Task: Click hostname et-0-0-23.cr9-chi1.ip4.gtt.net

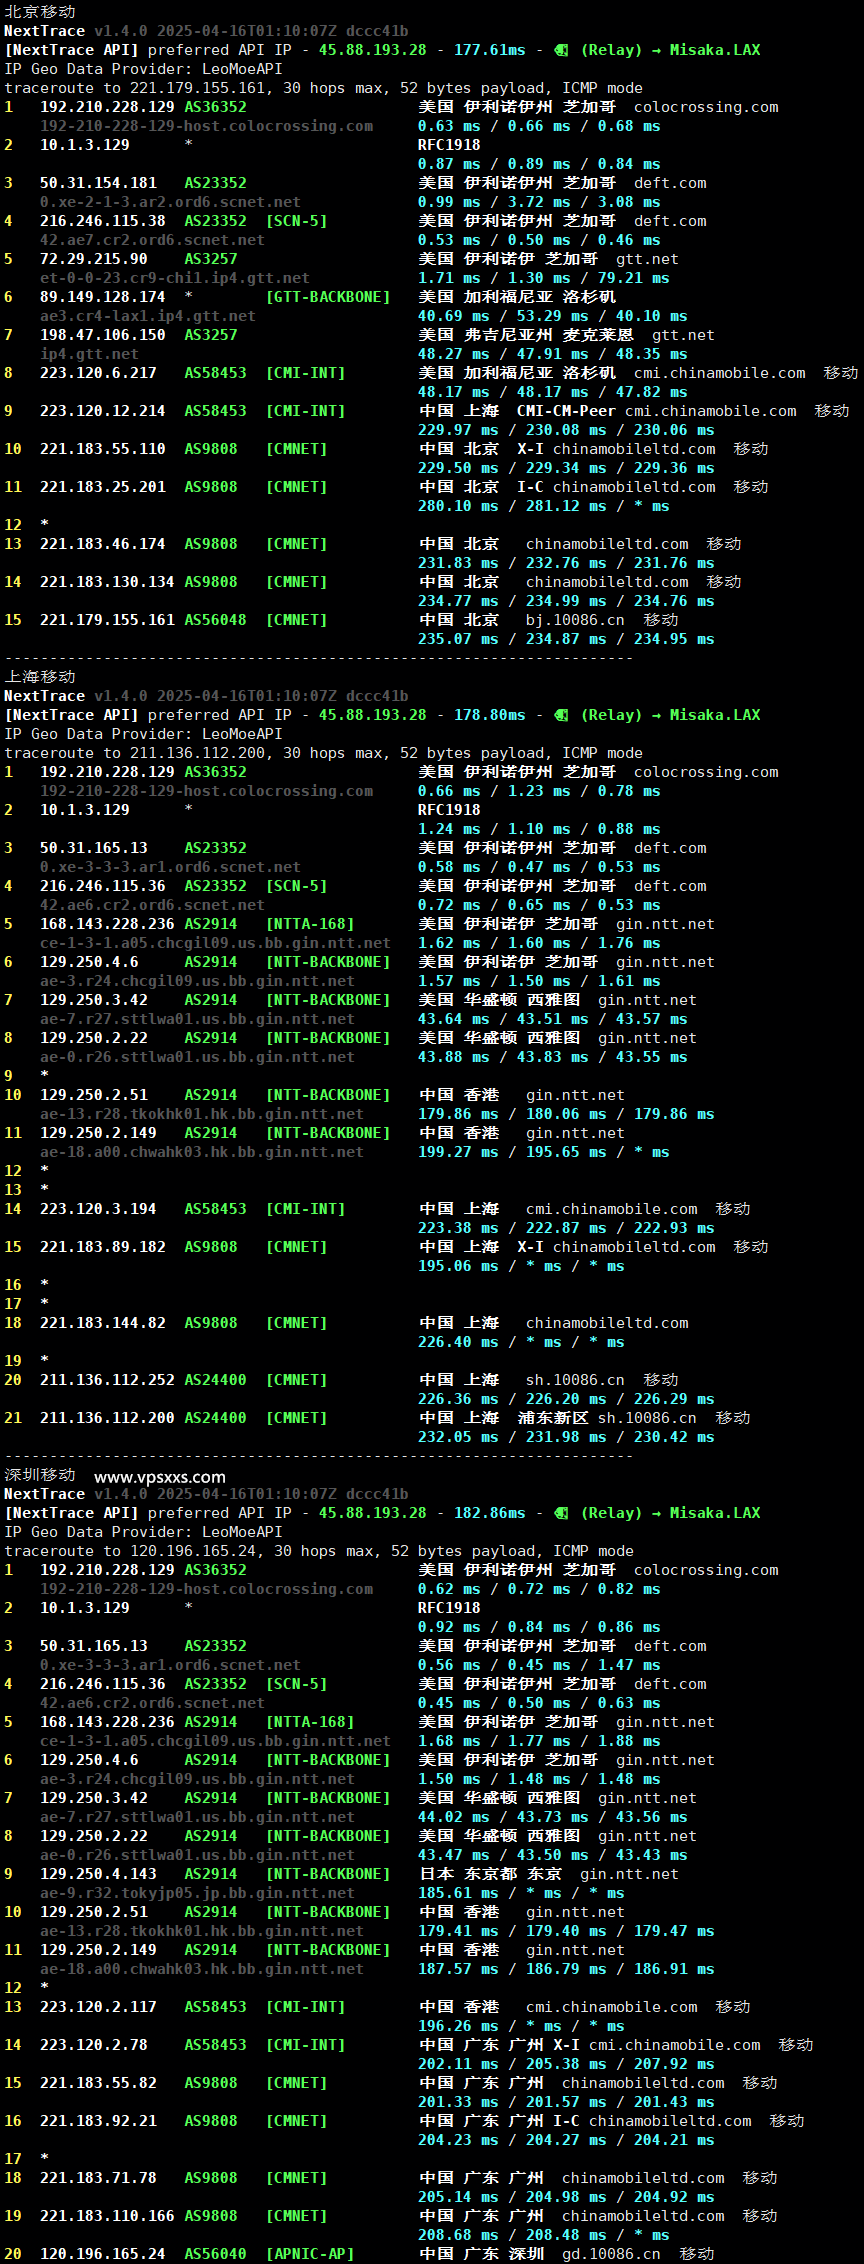Action: pyautogui.click(x=175, y=278)
